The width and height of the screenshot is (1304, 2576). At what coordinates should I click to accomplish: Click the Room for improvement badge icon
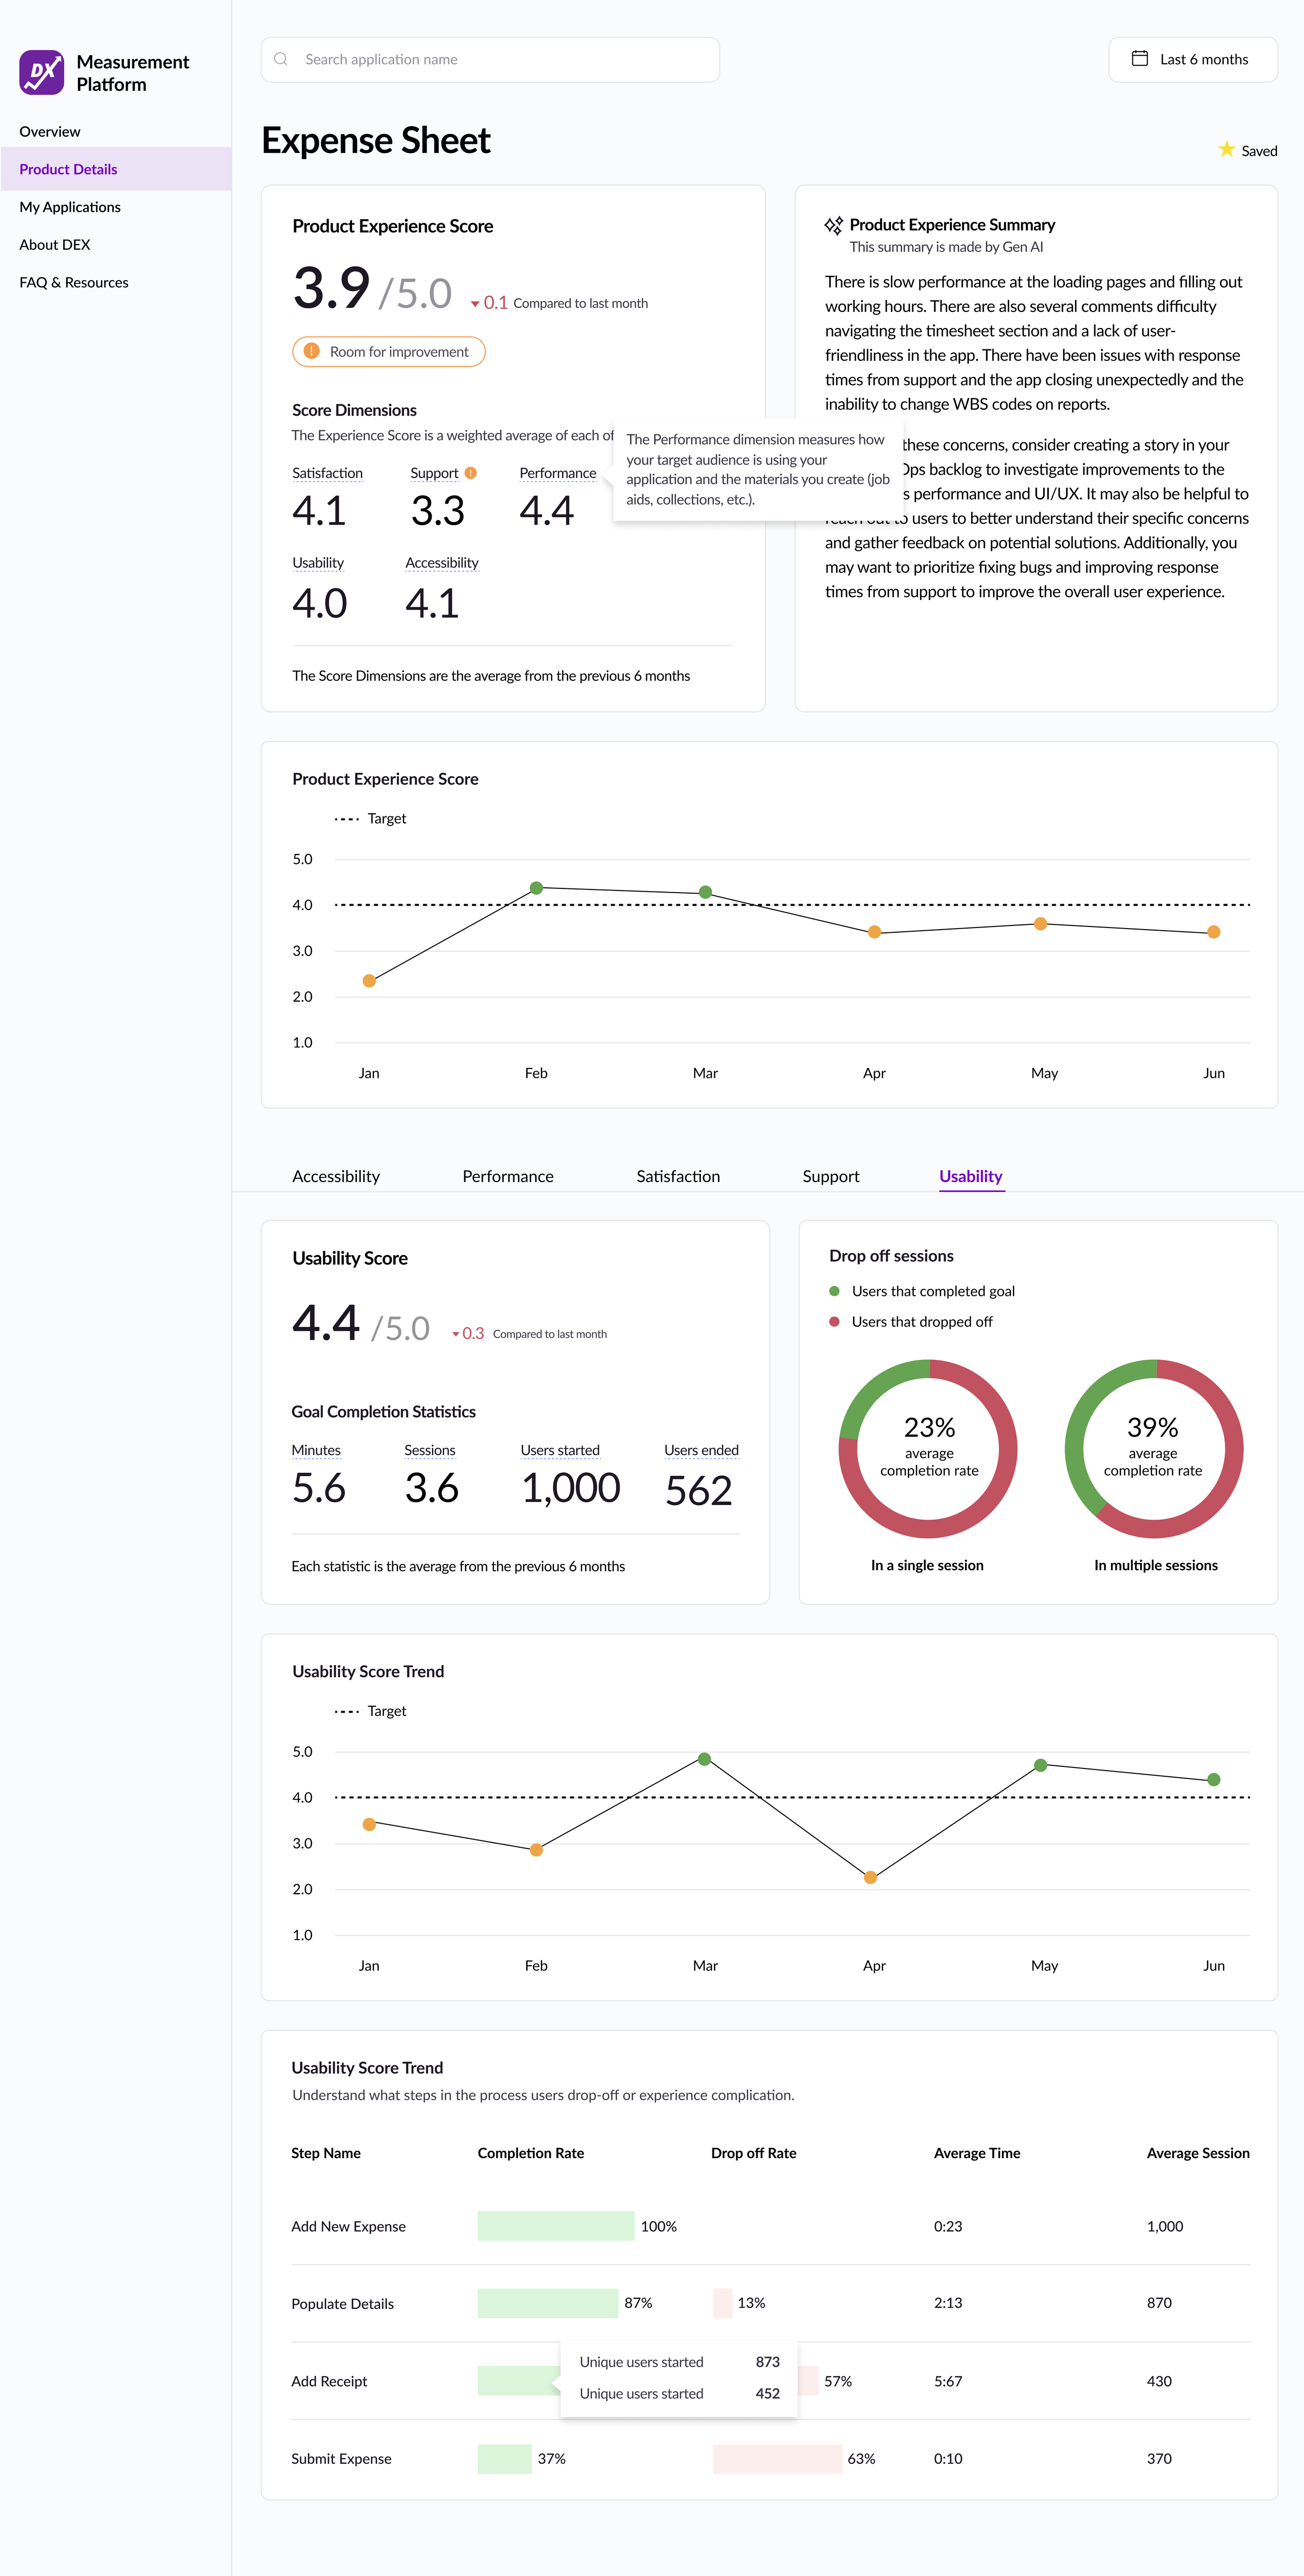pyautogui.click(x=311, y=352)
